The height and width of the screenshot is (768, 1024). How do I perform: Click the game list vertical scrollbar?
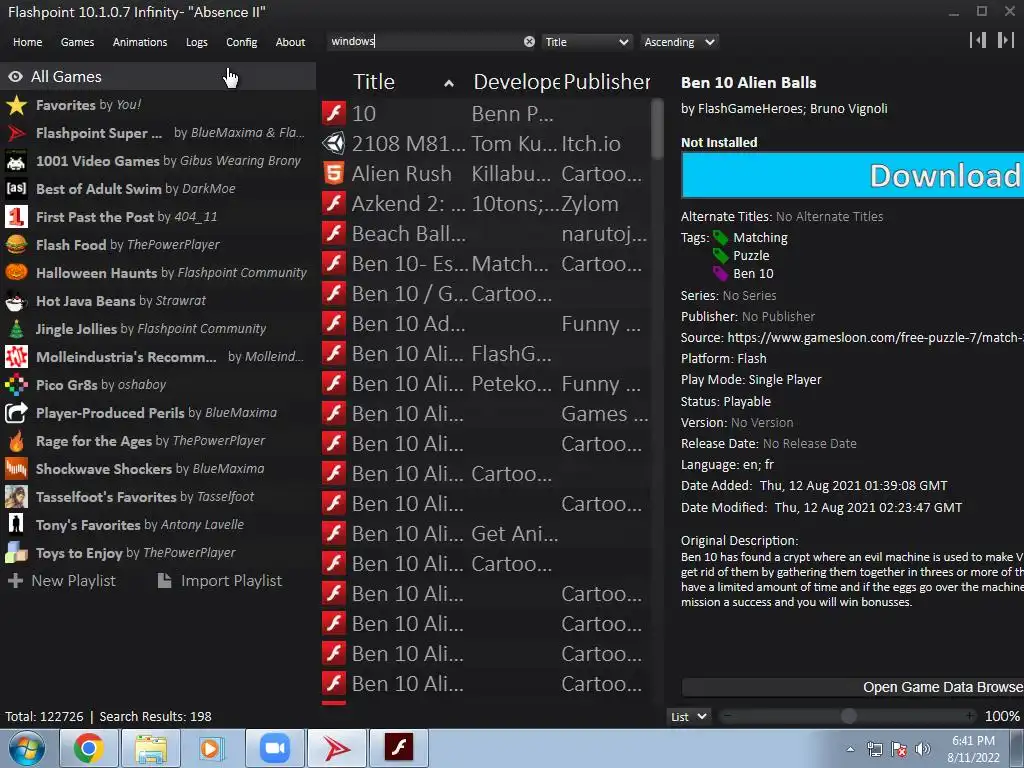pos(657,129)
